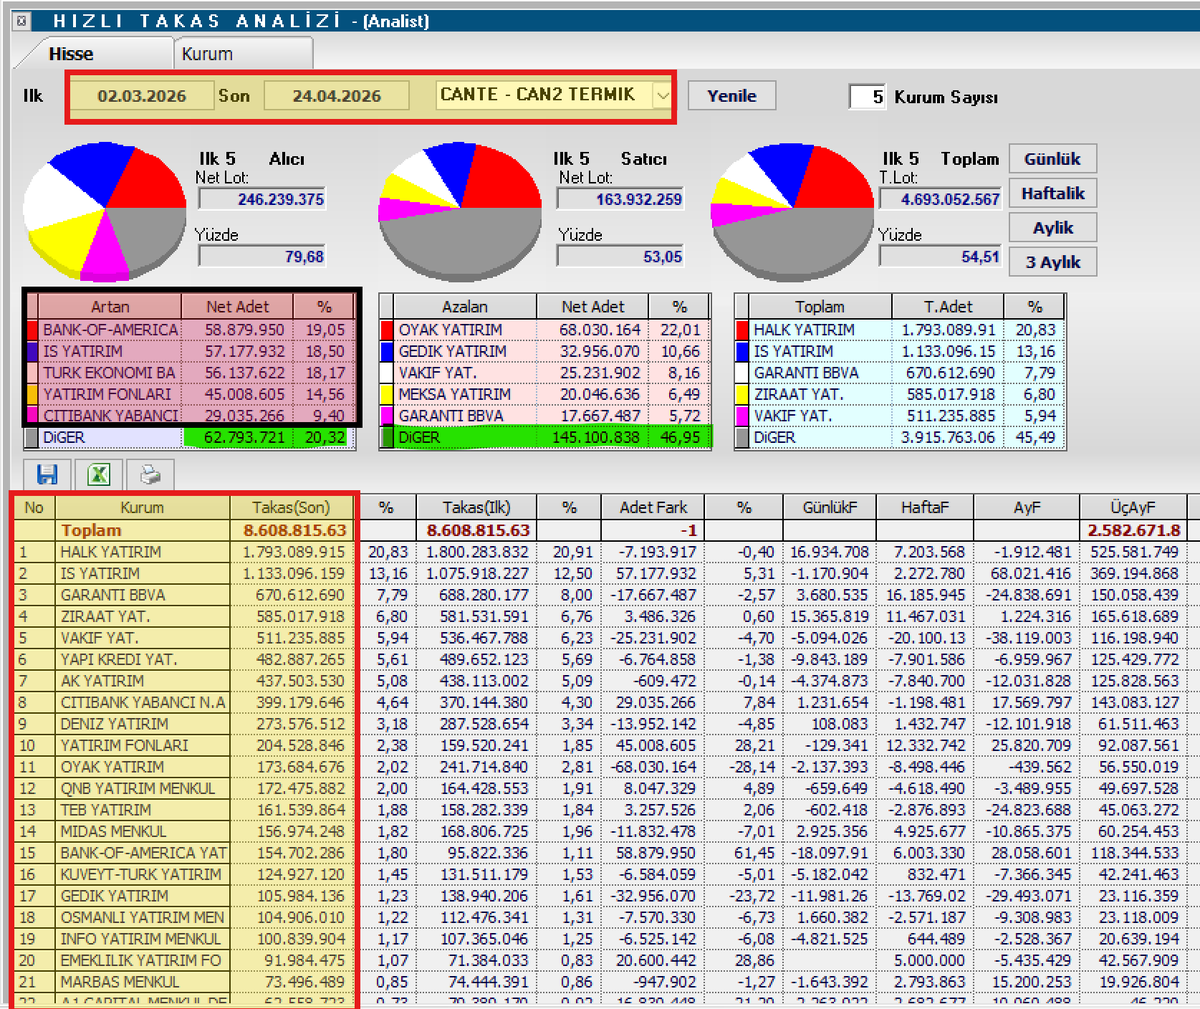Select row 7 AK YATIRIM
This screenshot has height=1009, width=1200.
point(598,681)
